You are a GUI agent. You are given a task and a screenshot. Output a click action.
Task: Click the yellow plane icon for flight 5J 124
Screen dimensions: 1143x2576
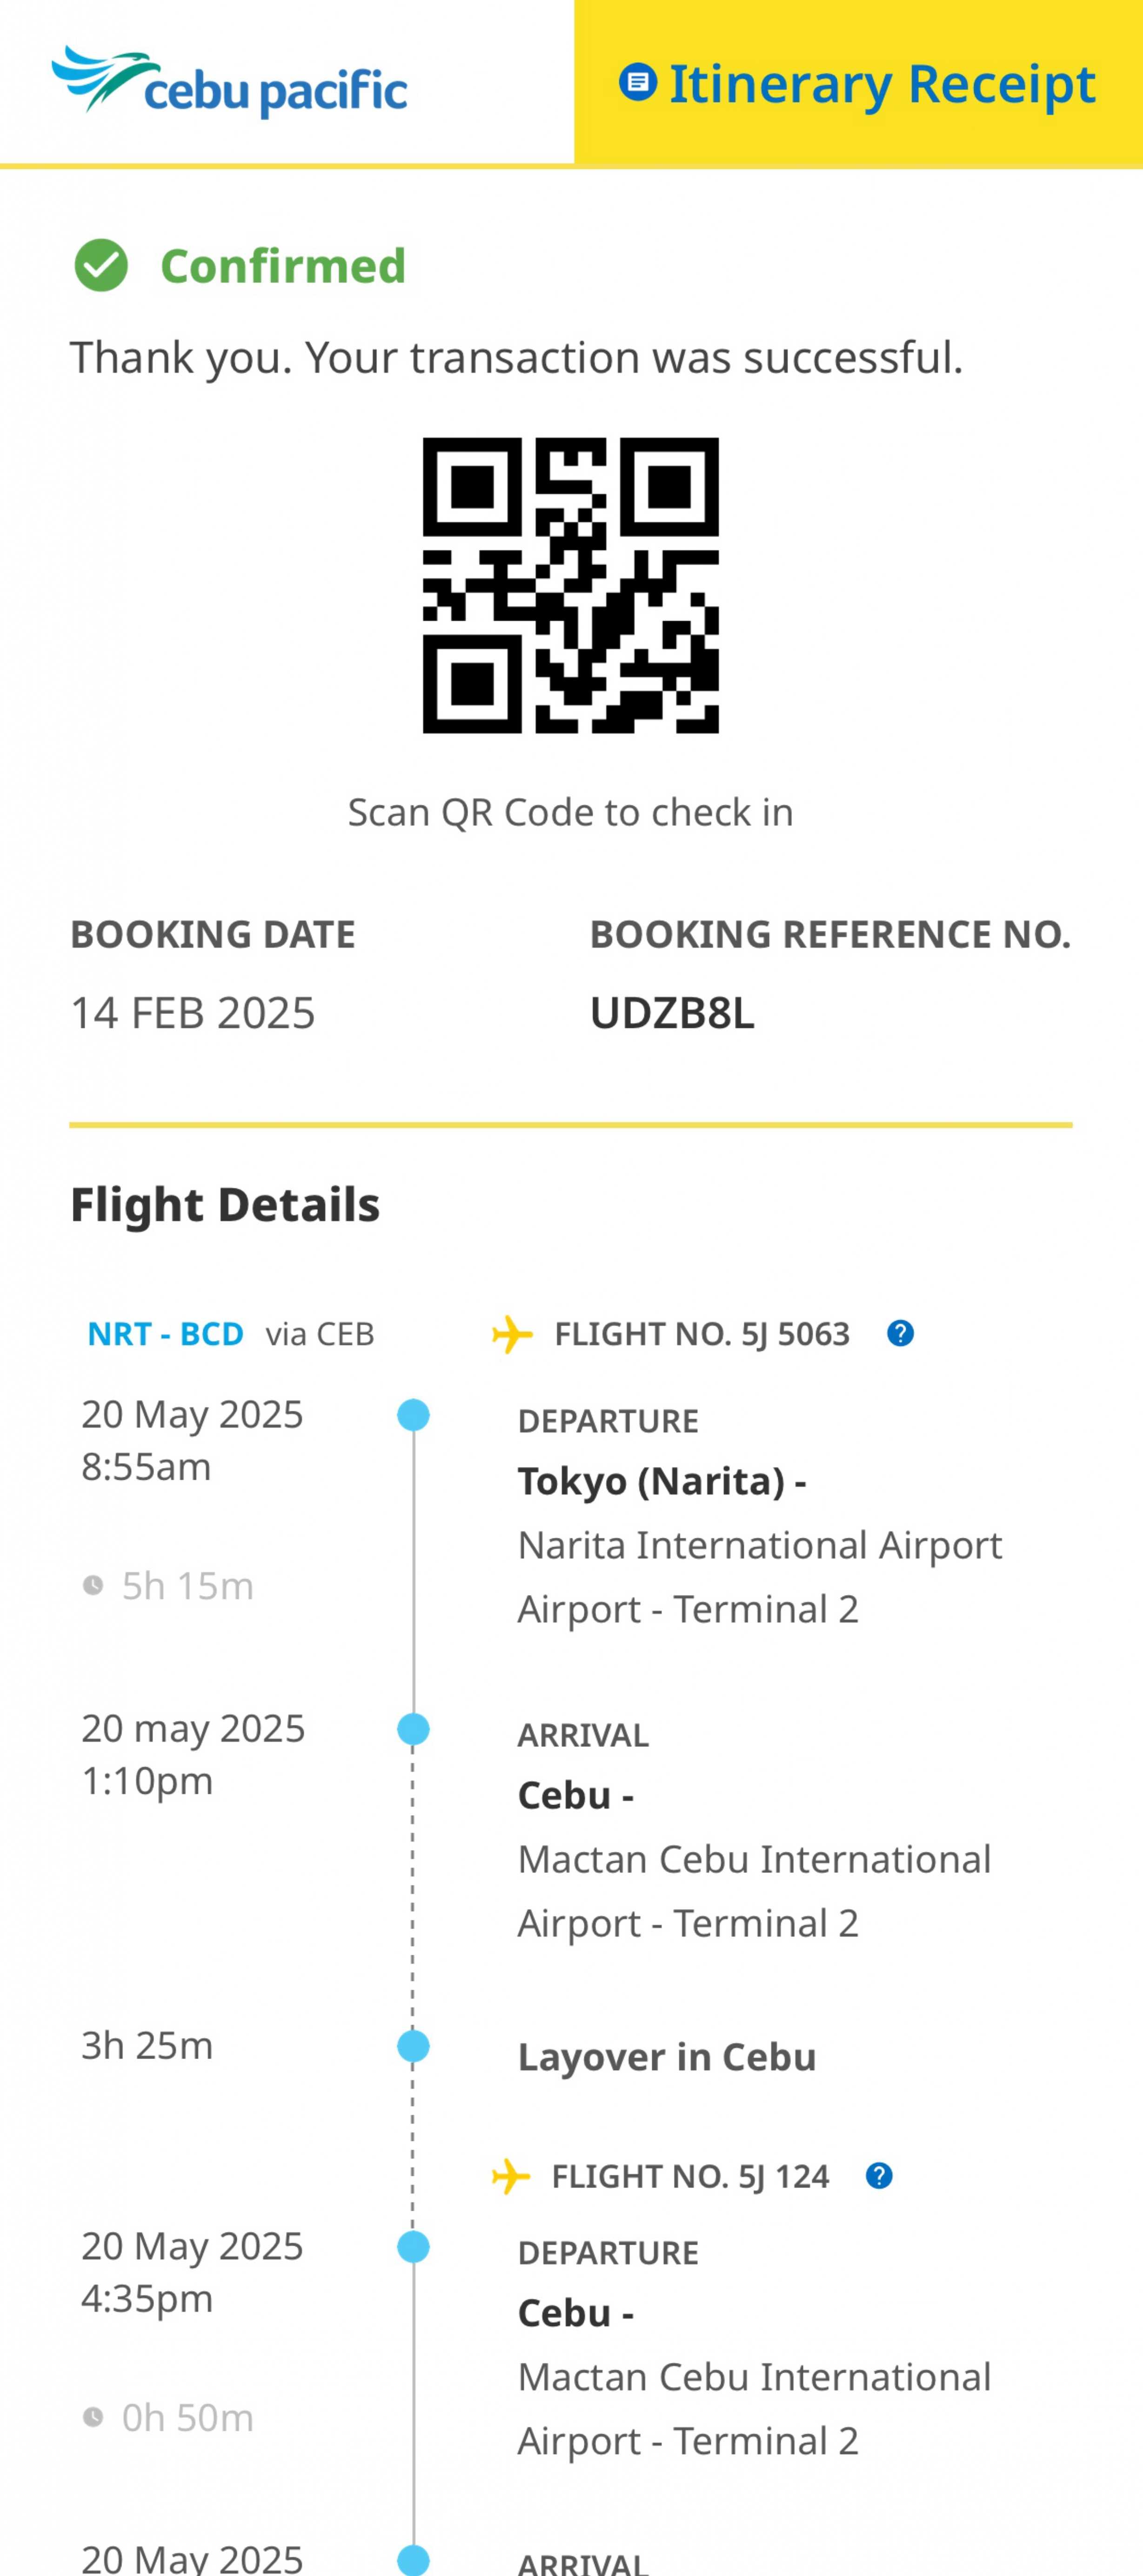pos(511,2176)
